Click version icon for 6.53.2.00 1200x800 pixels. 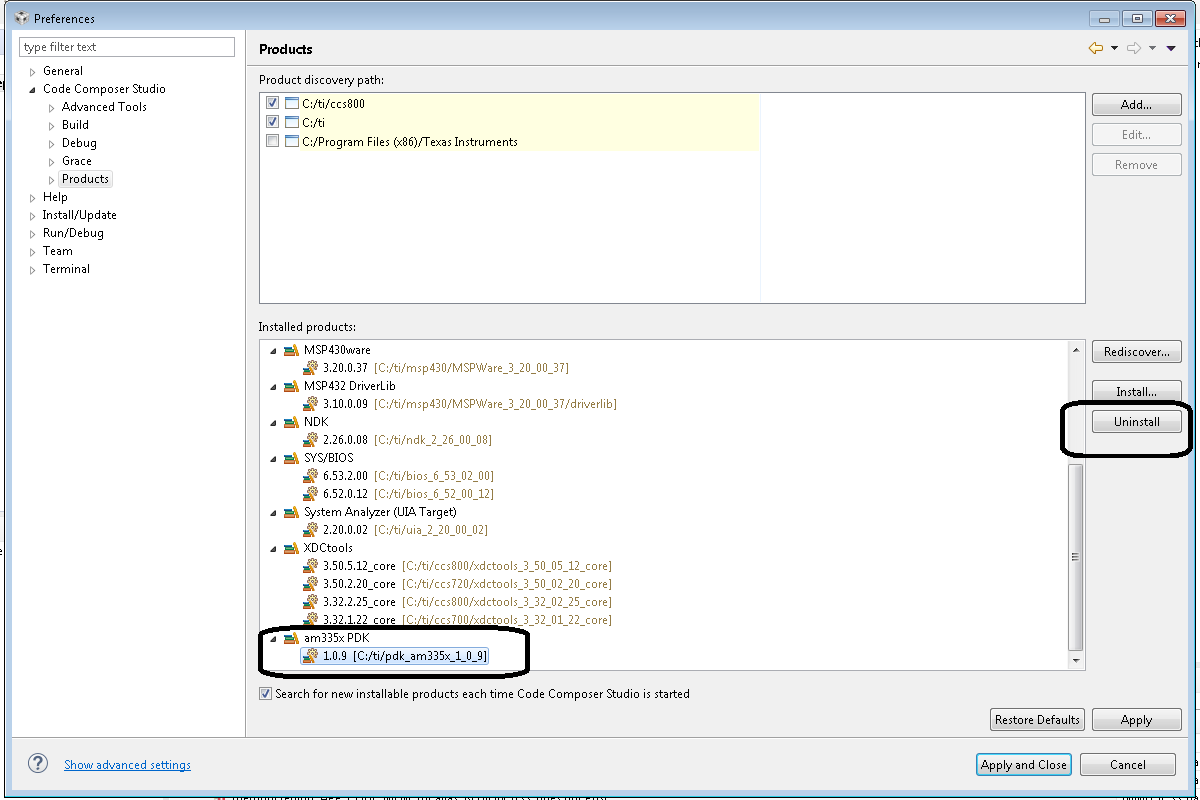[311, 476]
